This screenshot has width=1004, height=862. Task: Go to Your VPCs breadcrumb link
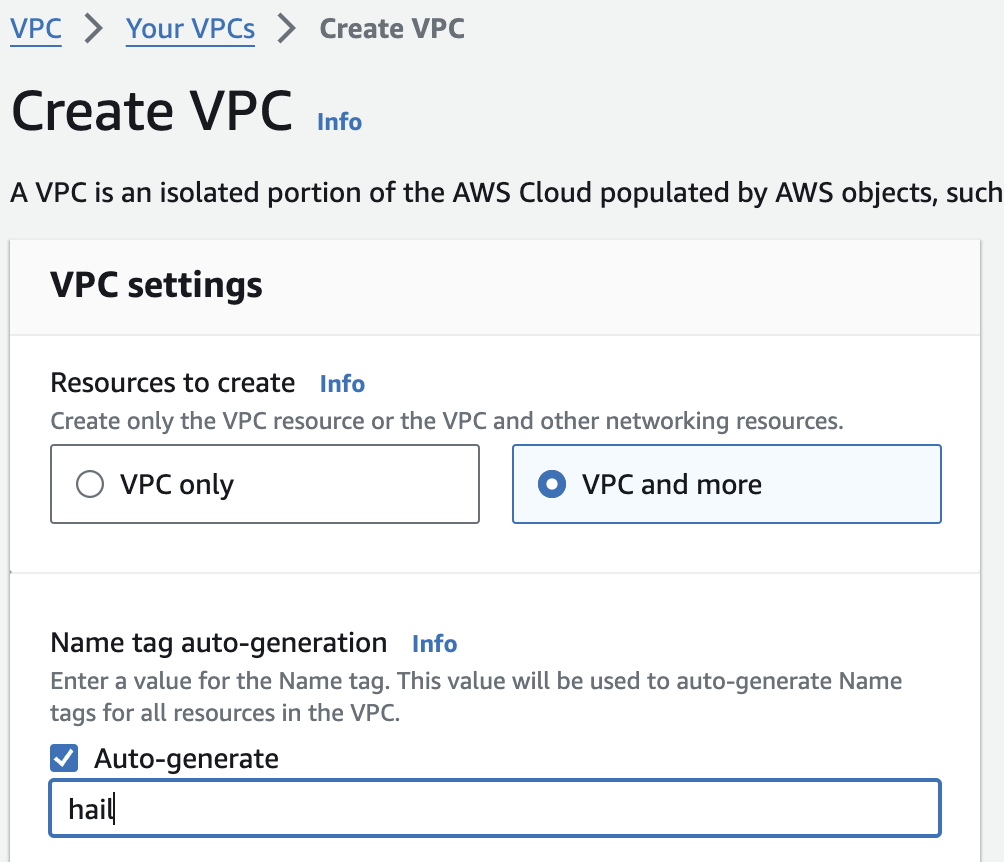click(190, 29)
